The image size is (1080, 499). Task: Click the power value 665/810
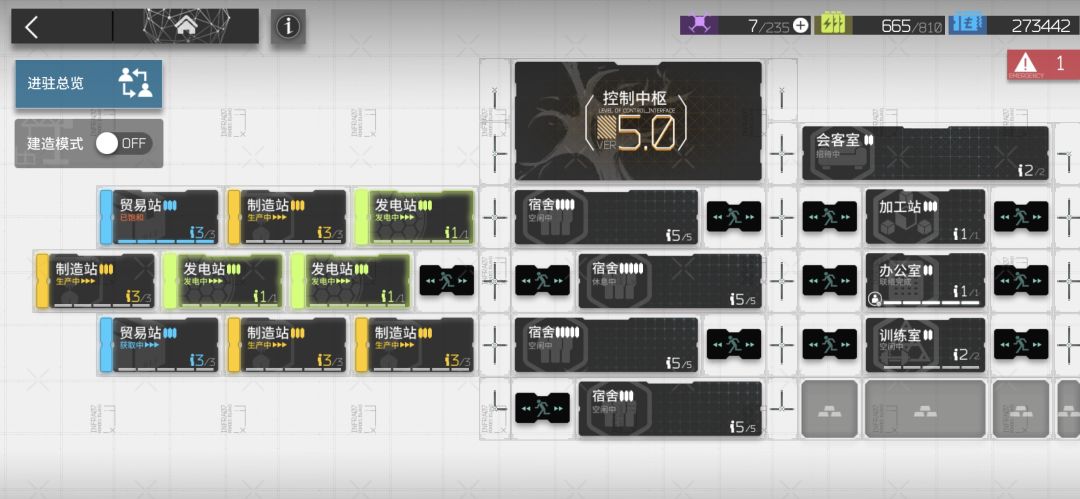click(911, 26)
